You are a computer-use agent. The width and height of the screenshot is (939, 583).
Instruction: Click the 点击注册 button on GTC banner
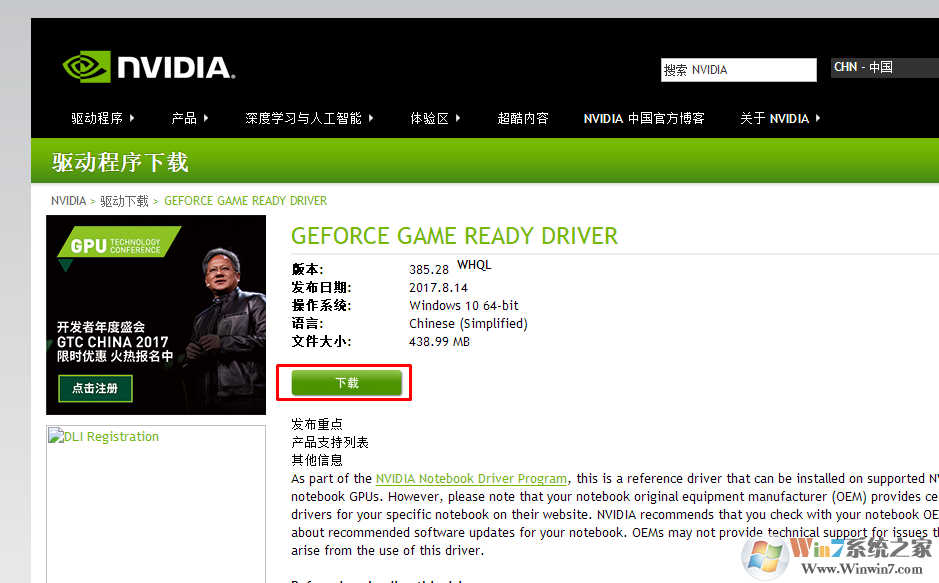tap(95, 388)
